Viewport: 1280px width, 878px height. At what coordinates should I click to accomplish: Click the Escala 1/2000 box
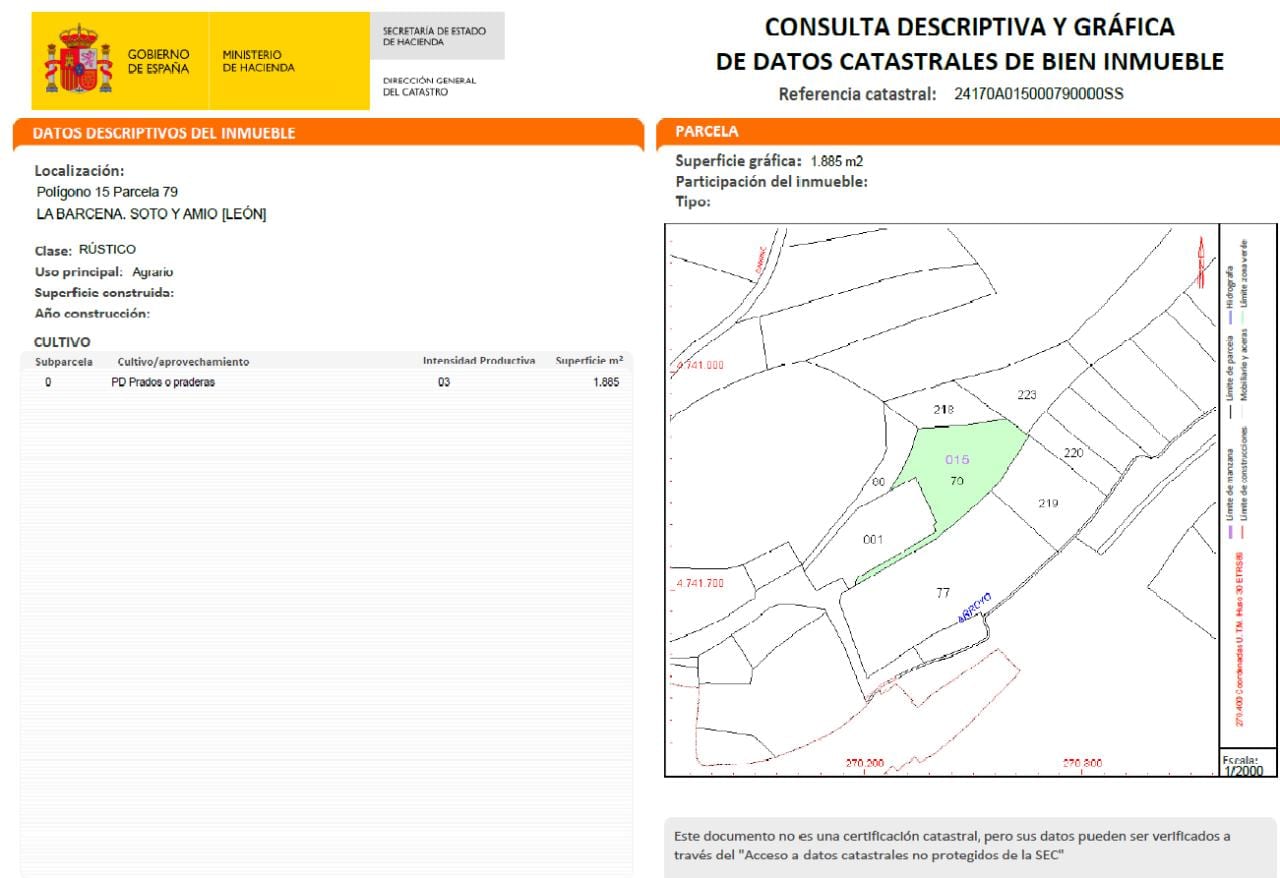tap(1248, 762)
